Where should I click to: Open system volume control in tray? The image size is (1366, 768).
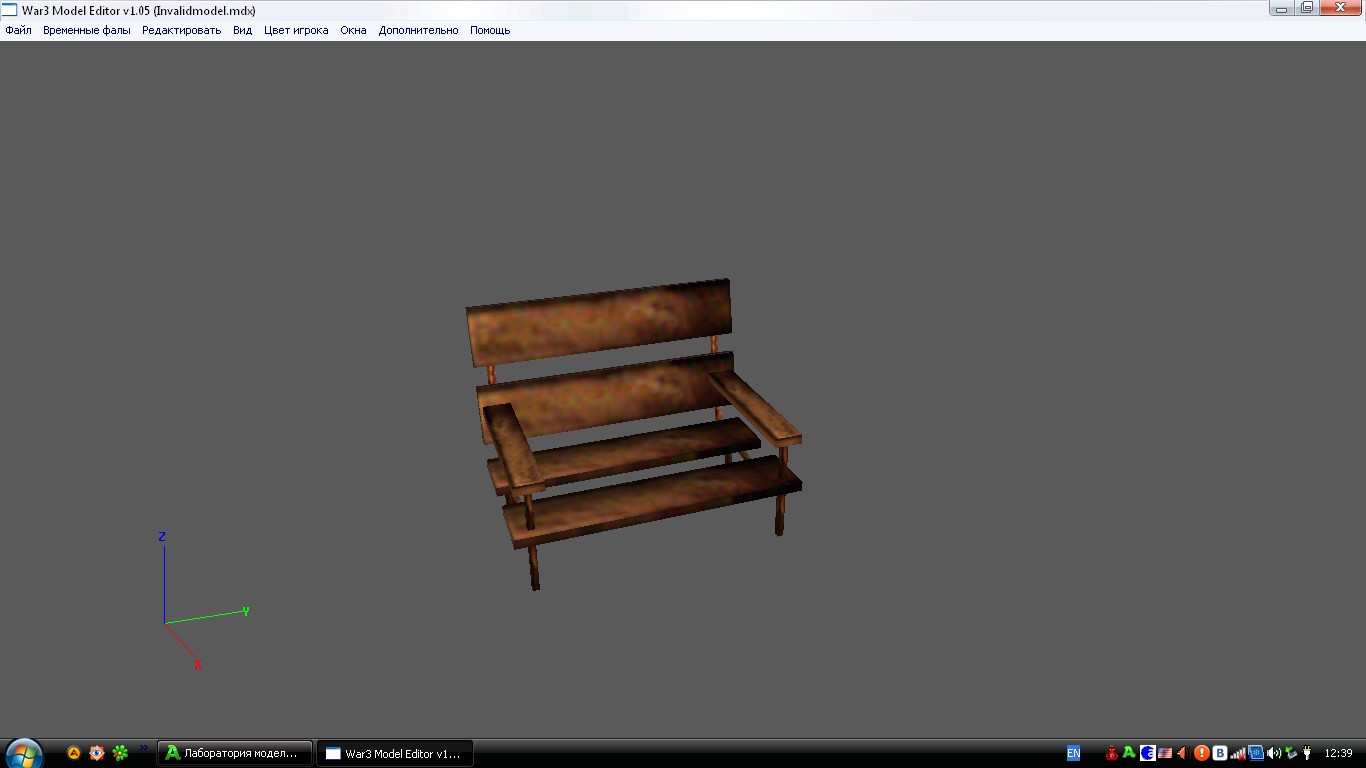tap(1274, 753)
